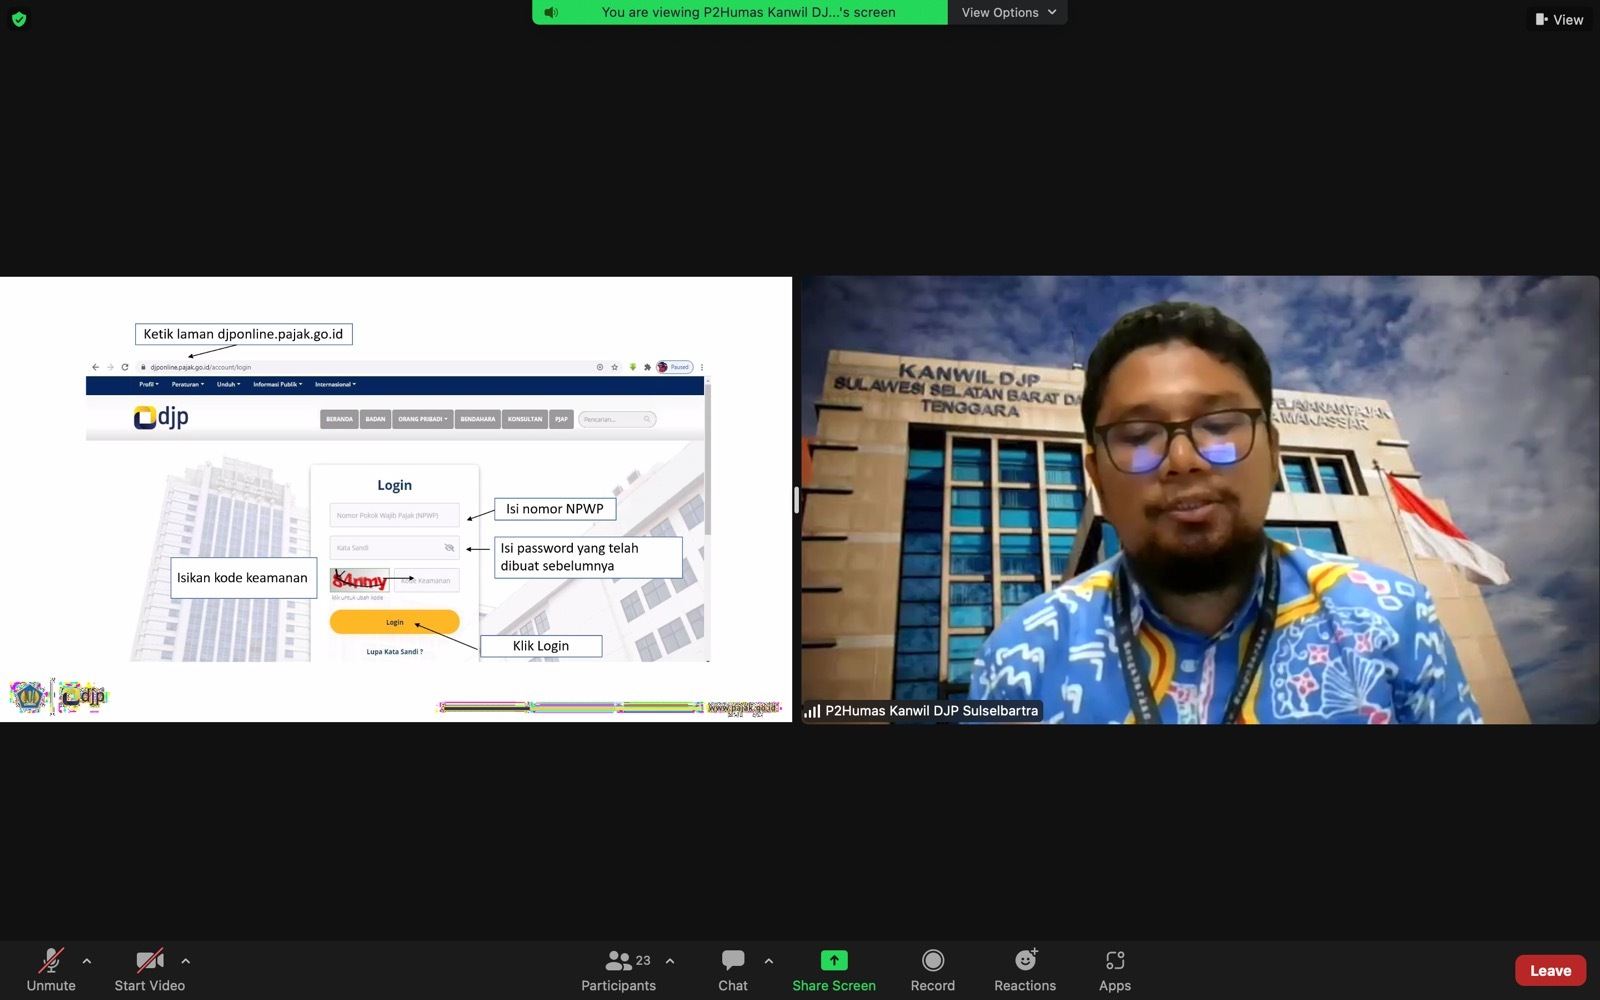
Task: Click the green Share Screen icon
Action: pos(833,961)
